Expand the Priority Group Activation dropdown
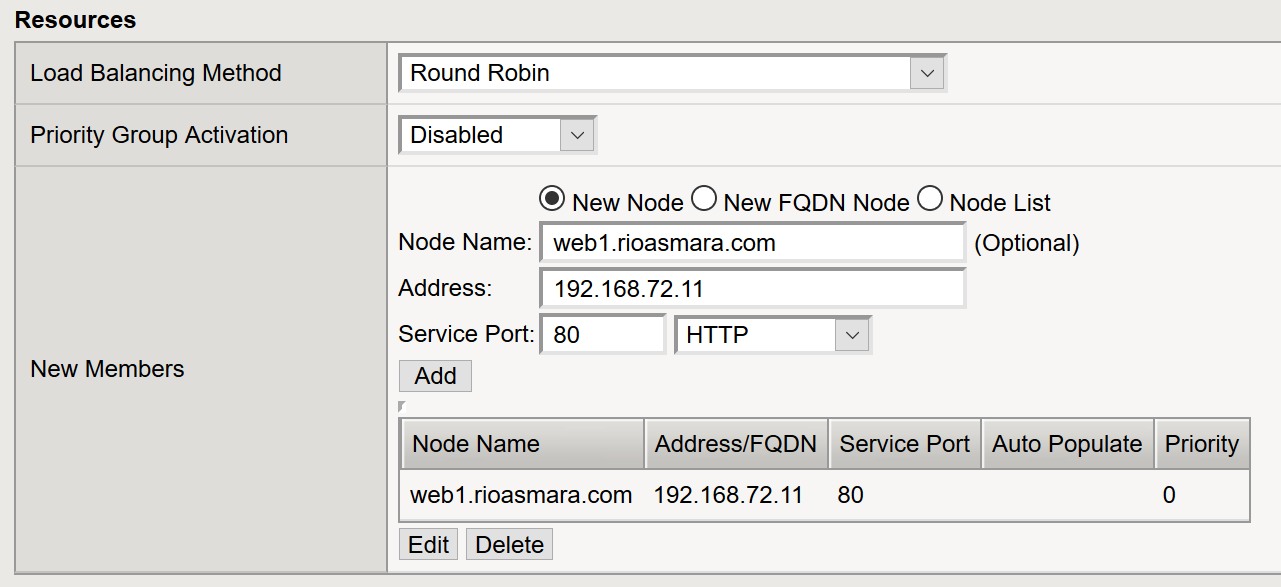The image size is (1281, 587). (x=497, y=135)
